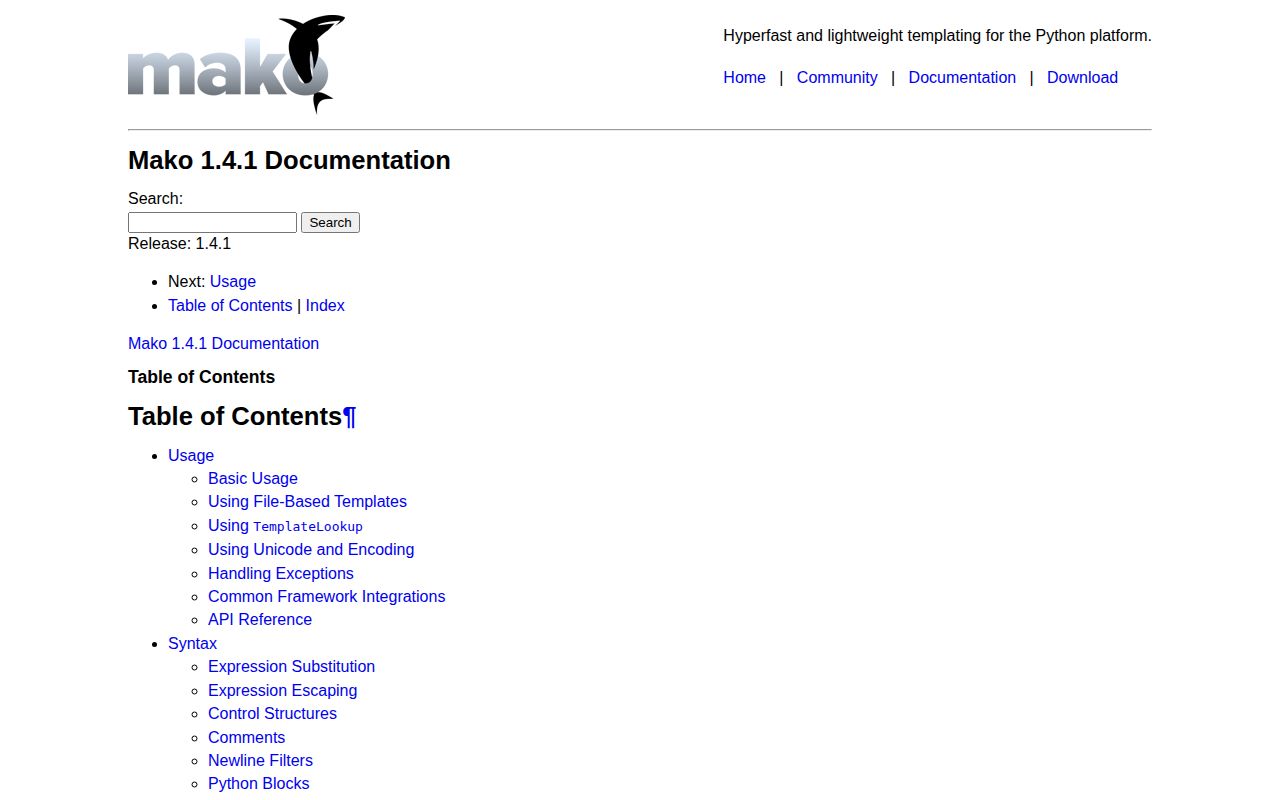The height and width of the screenshot is (800, 1280).
Task: Open the Documentation navigation link
Action: [962, 77]
